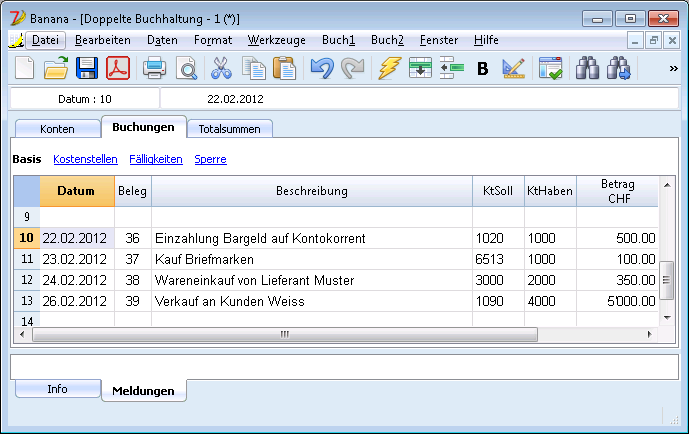Toggle bold with the B icon
Screen dimensions: 689x434
(482, 69)
